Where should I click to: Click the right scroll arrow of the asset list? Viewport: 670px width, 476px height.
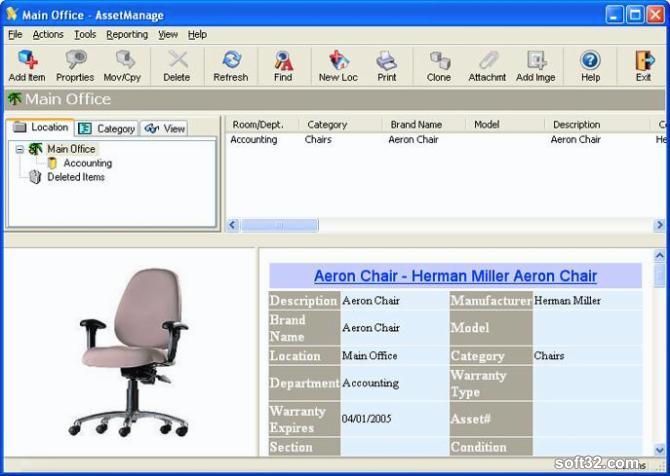(659, 225)
